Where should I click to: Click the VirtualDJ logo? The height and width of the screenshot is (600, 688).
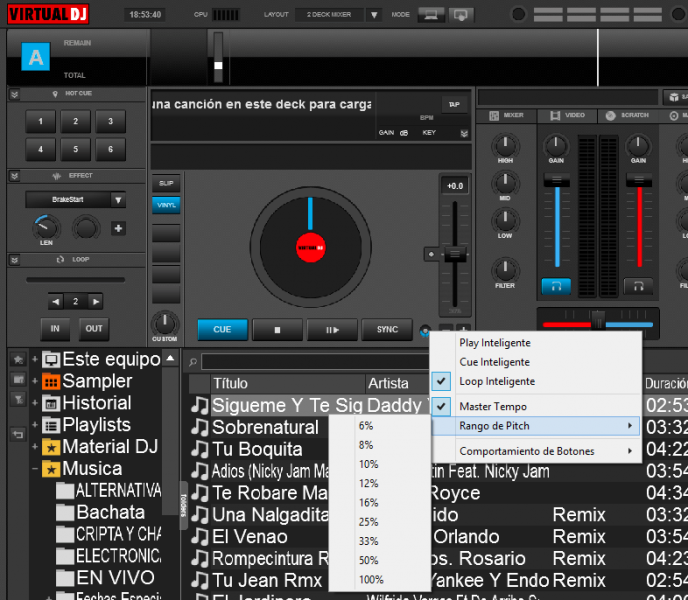[x=48, y=14]
